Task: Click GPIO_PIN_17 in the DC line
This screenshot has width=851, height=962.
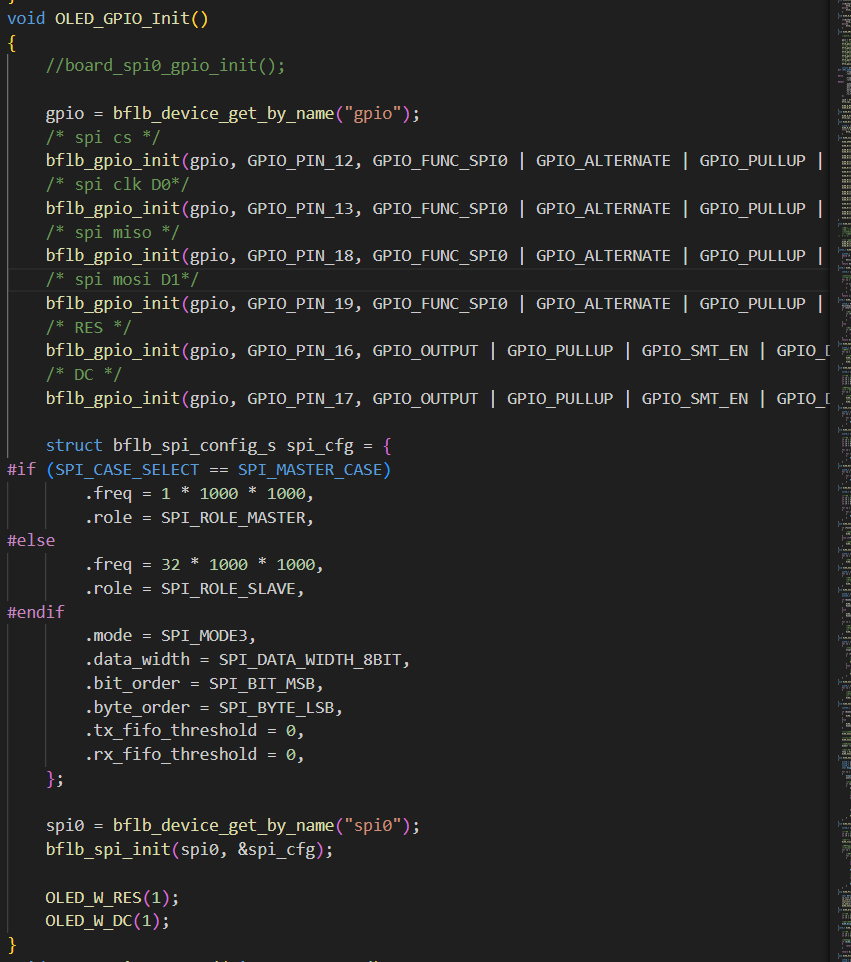Action: click(x=301, y=399)
